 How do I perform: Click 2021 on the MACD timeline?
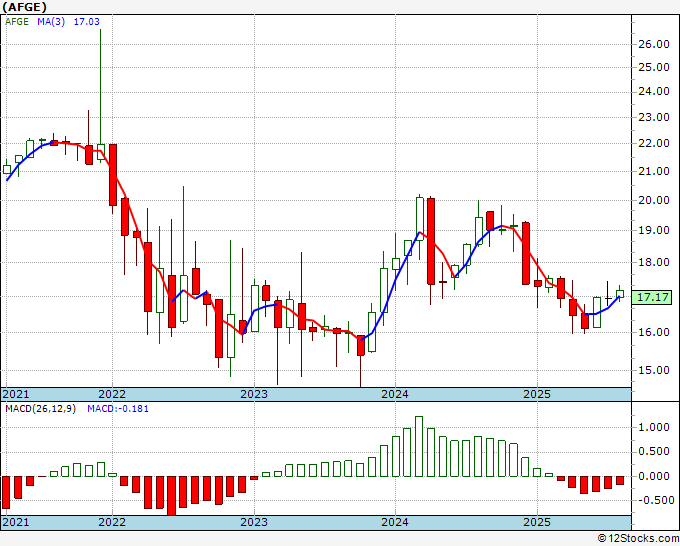click(x=16, y=522)
